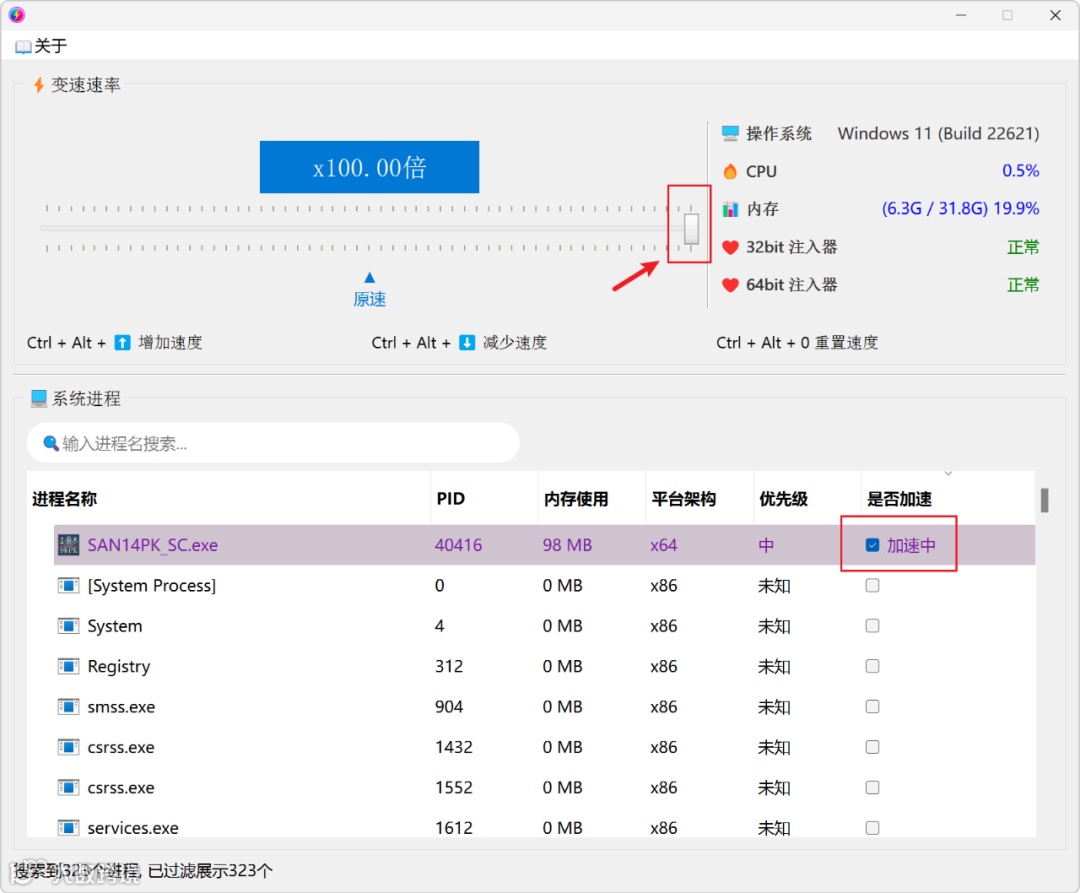Select the smss.exe process name

121,707
